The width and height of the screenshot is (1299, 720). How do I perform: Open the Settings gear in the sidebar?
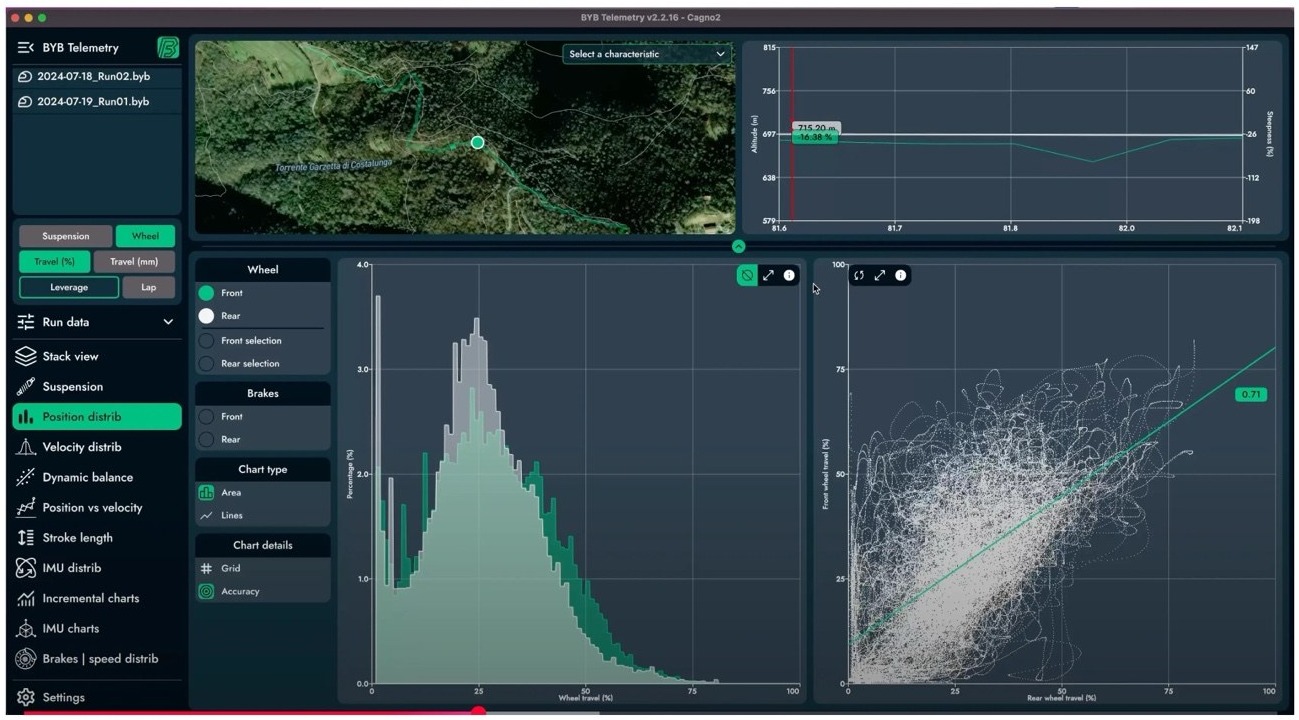tap(26, 697)
